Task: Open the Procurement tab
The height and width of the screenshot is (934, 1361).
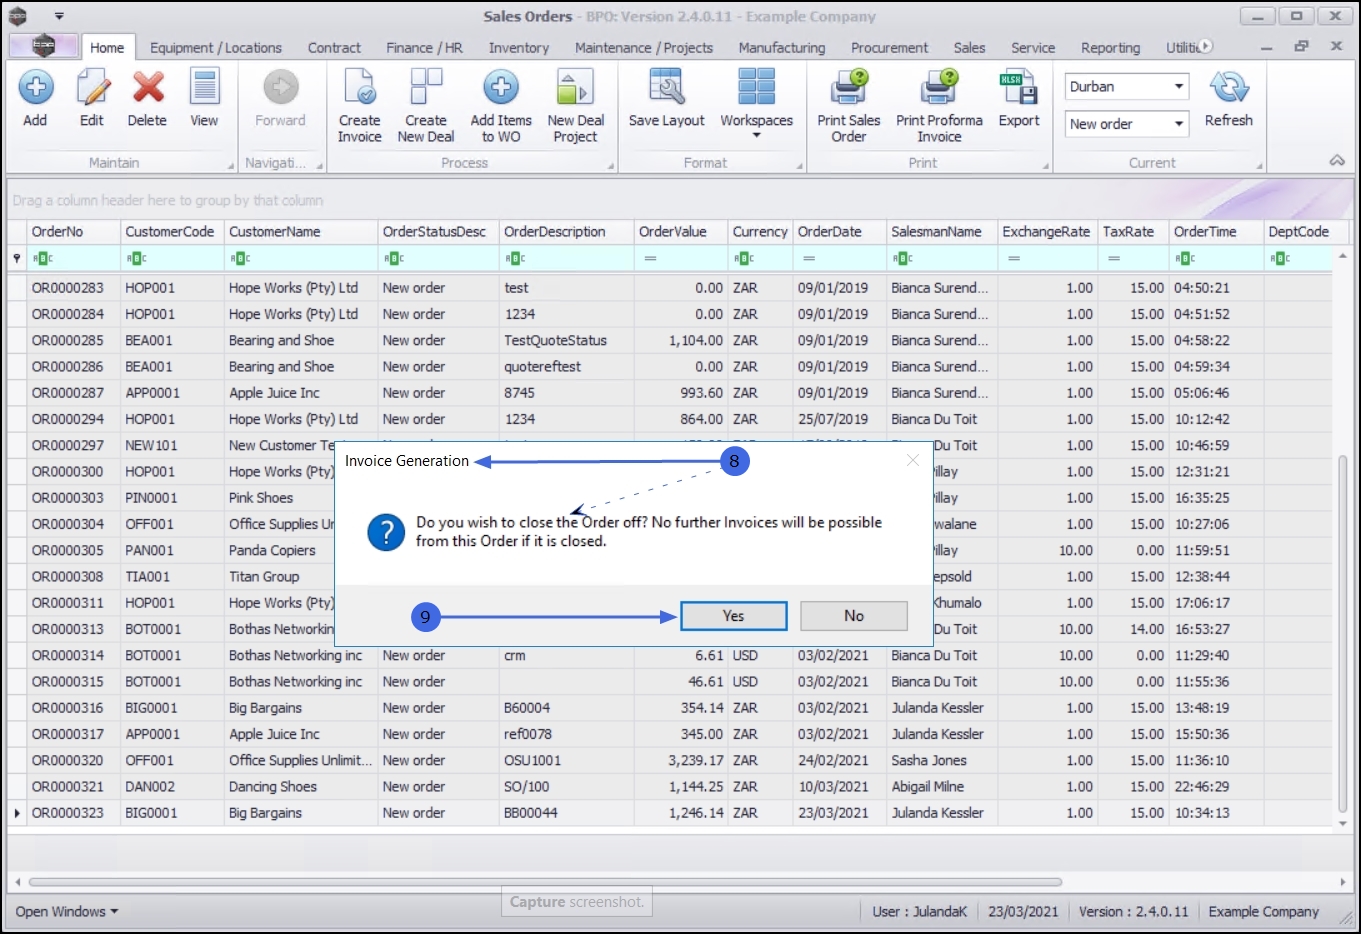Action: 889,47
